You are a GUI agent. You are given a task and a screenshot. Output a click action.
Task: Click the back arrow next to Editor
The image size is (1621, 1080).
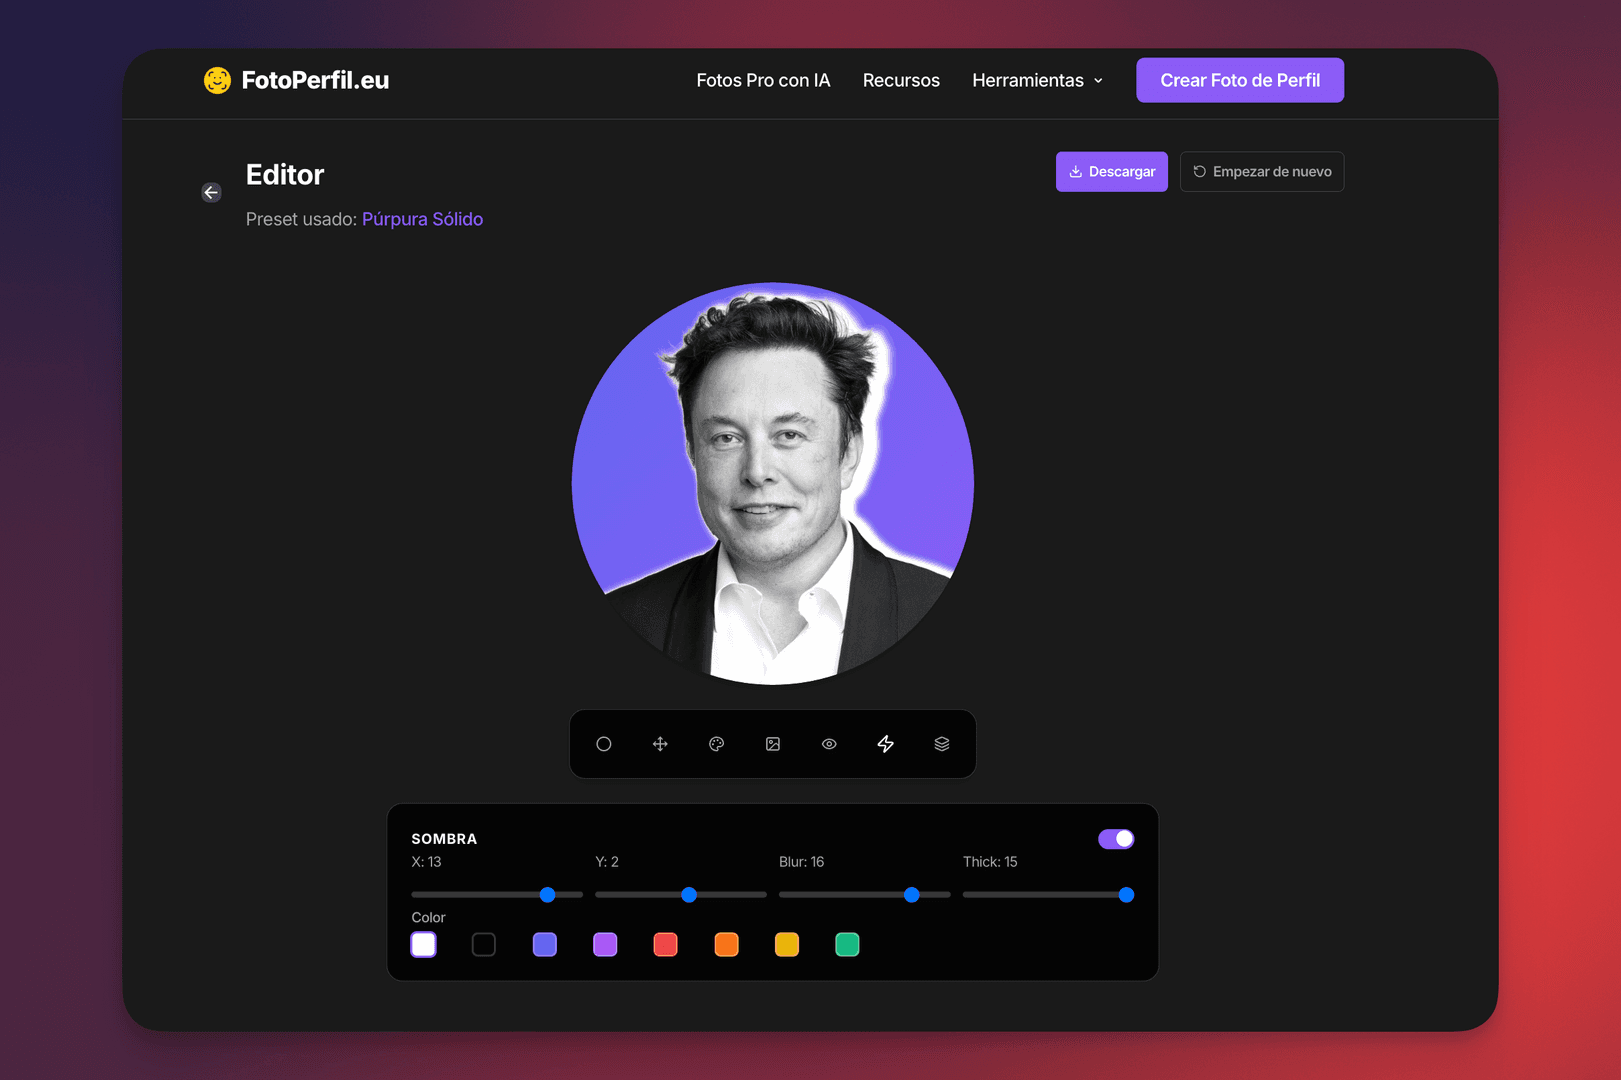[x=211, y=192]
